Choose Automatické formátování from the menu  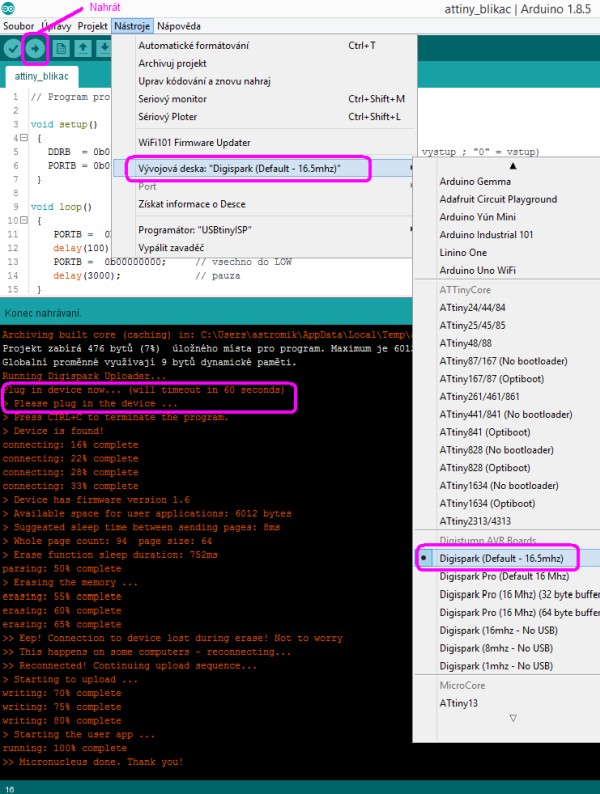[x=263, y=46]
